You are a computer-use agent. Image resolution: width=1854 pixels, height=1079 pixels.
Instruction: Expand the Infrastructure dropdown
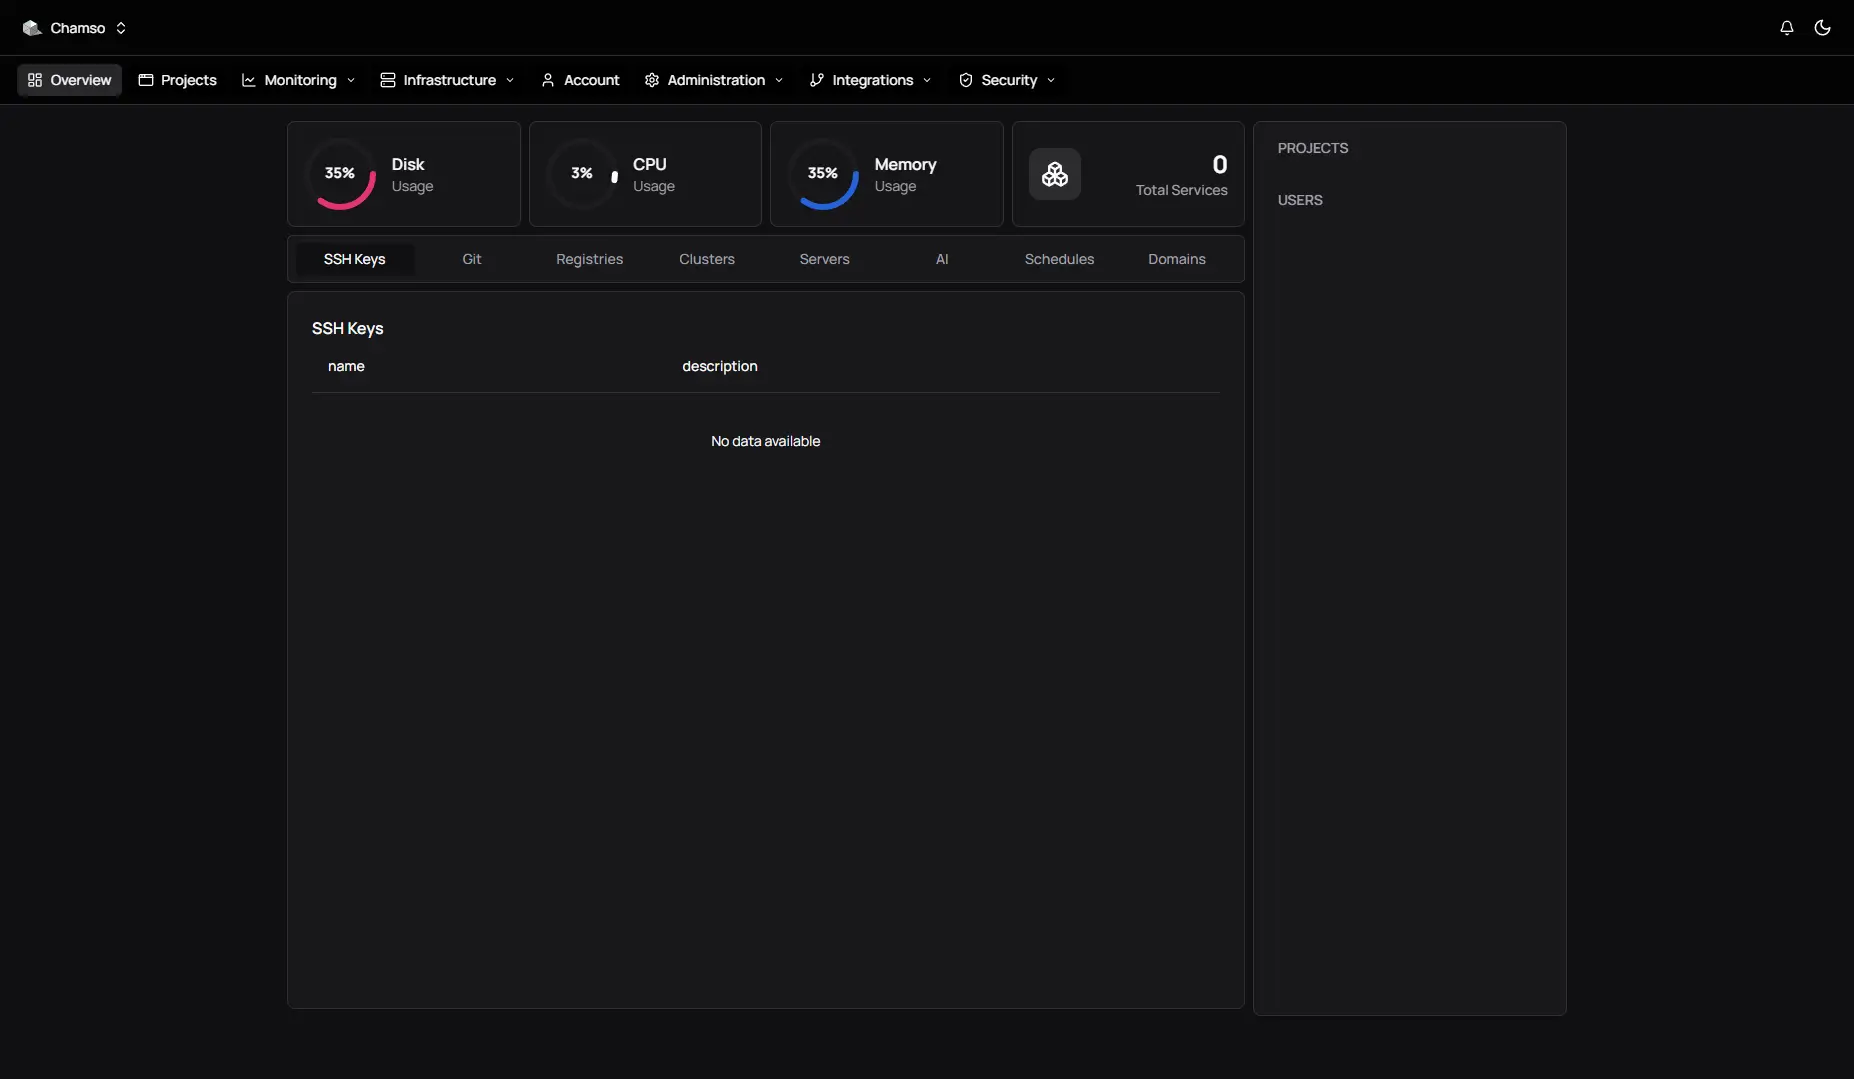tap(447, 80)
